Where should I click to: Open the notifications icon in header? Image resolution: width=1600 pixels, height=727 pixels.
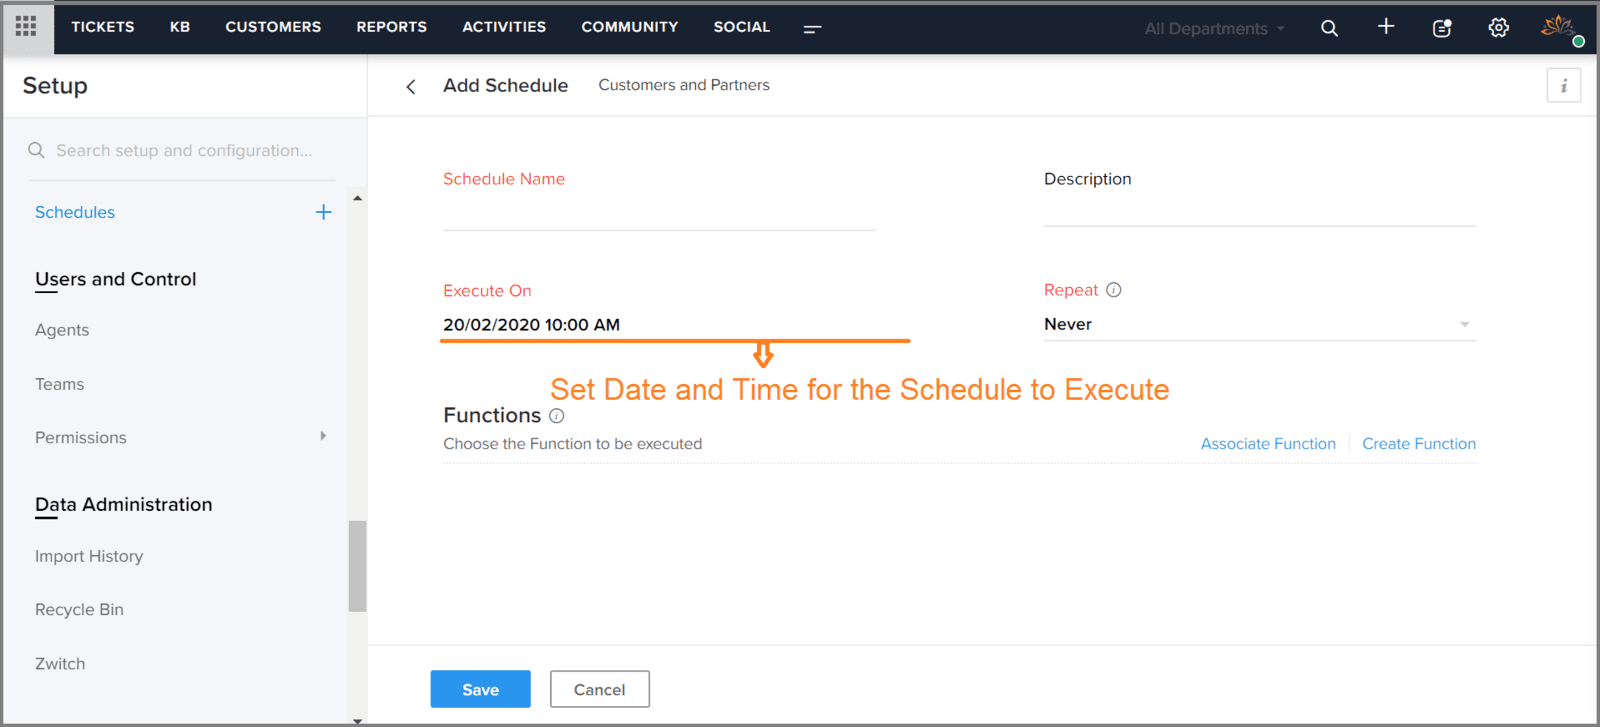tap(1442, 28)
